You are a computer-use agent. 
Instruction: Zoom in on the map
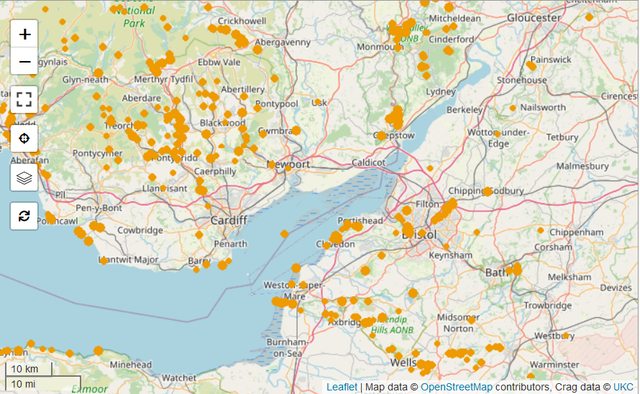click(x=24, y=34)
